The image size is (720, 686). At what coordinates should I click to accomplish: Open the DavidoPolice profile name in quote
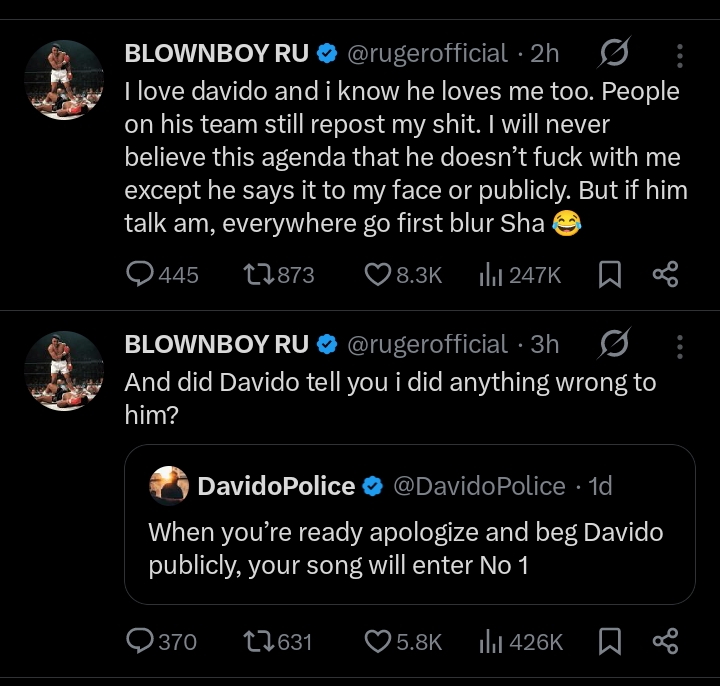pos(276,487)
